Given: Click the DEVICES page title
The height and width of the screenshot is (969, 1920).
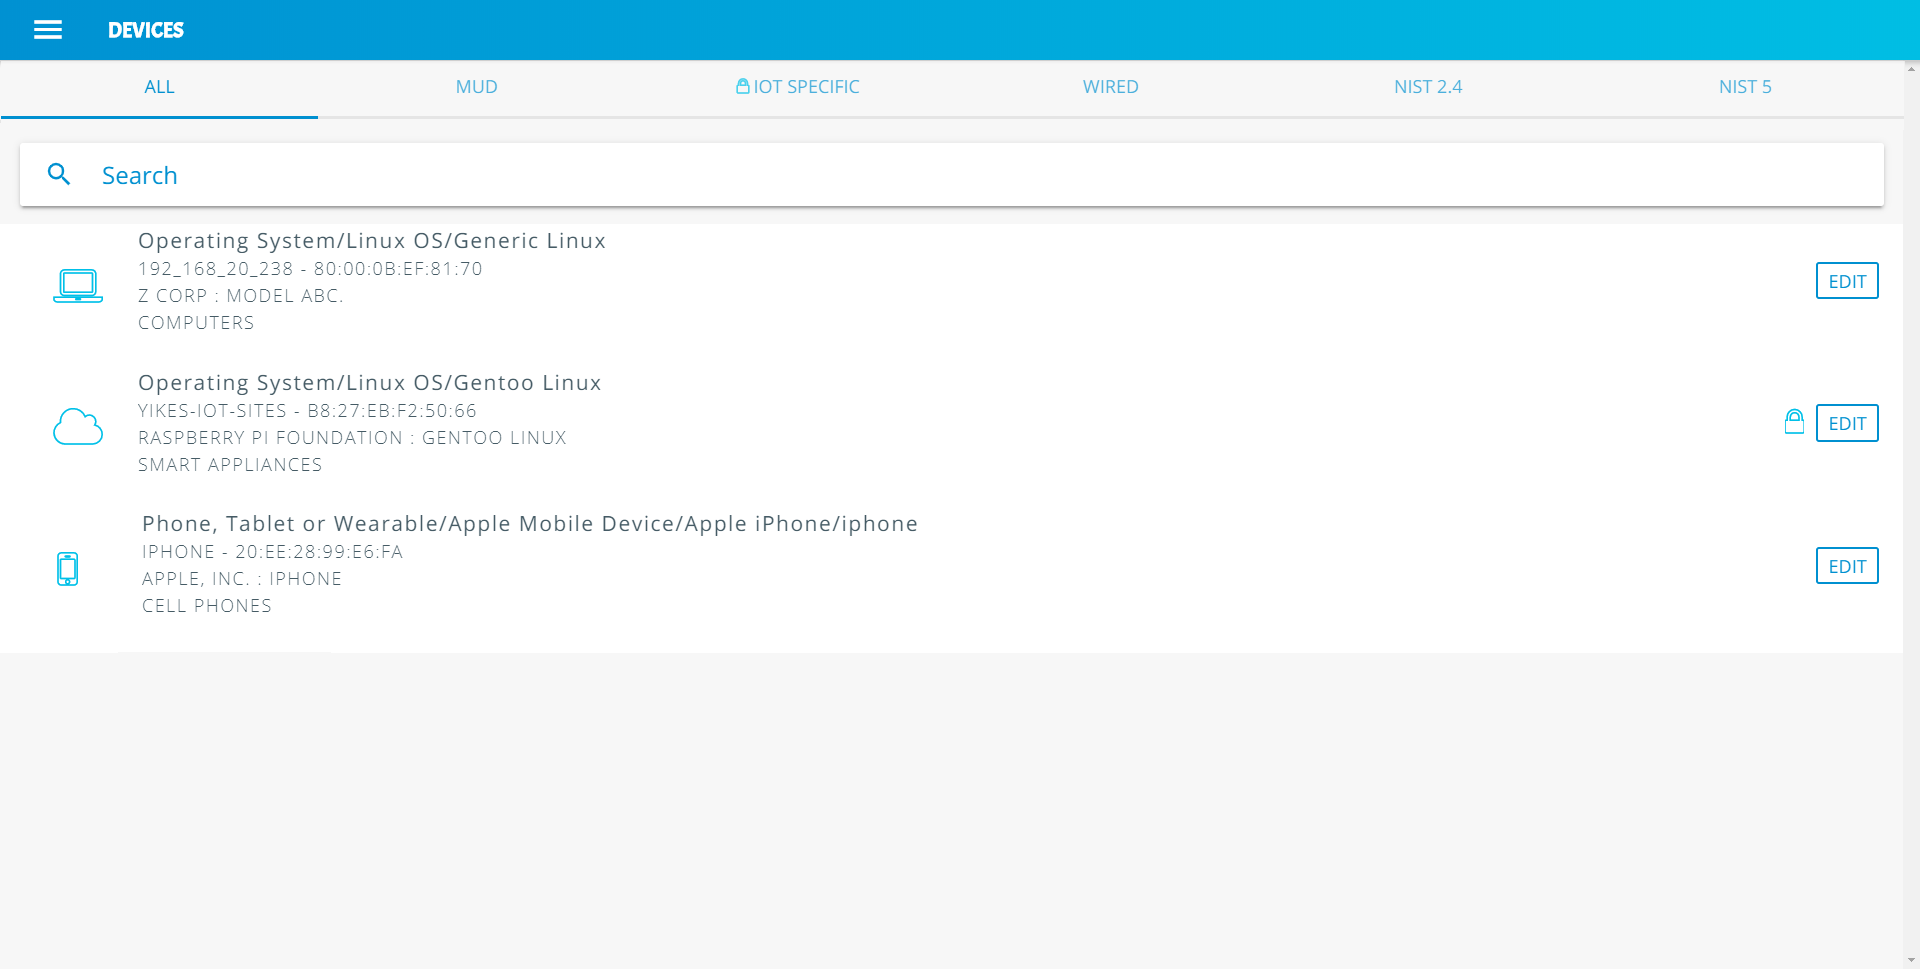Looking at the screenshot, I should point(146,30).
